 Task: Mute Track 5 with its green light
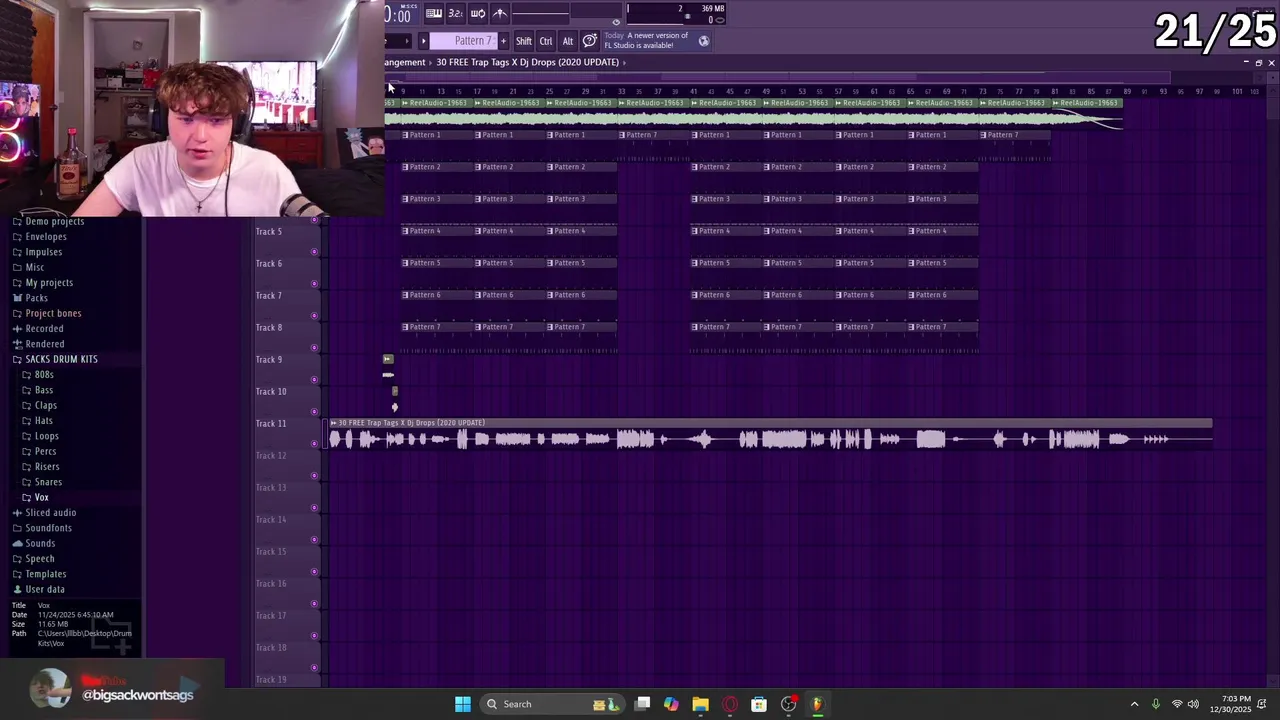[x=314, y=252]
